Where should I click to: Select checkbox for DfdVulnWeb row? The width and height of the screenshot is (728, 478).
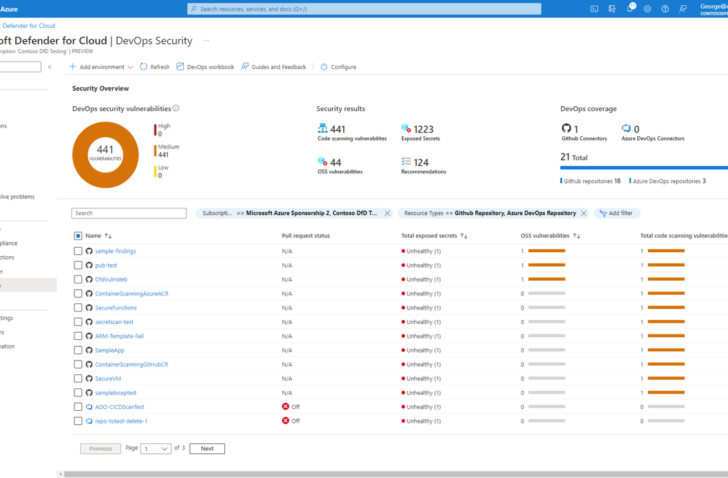[78, 279]
